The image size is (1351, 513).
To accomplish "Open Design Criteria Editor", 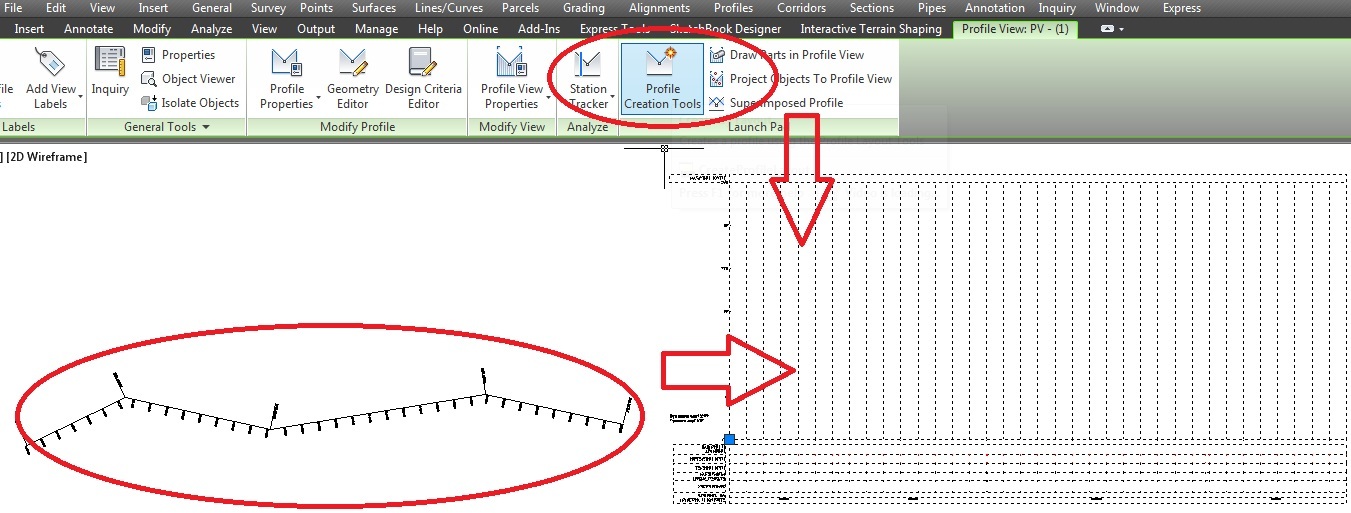I will coord(423,78).
